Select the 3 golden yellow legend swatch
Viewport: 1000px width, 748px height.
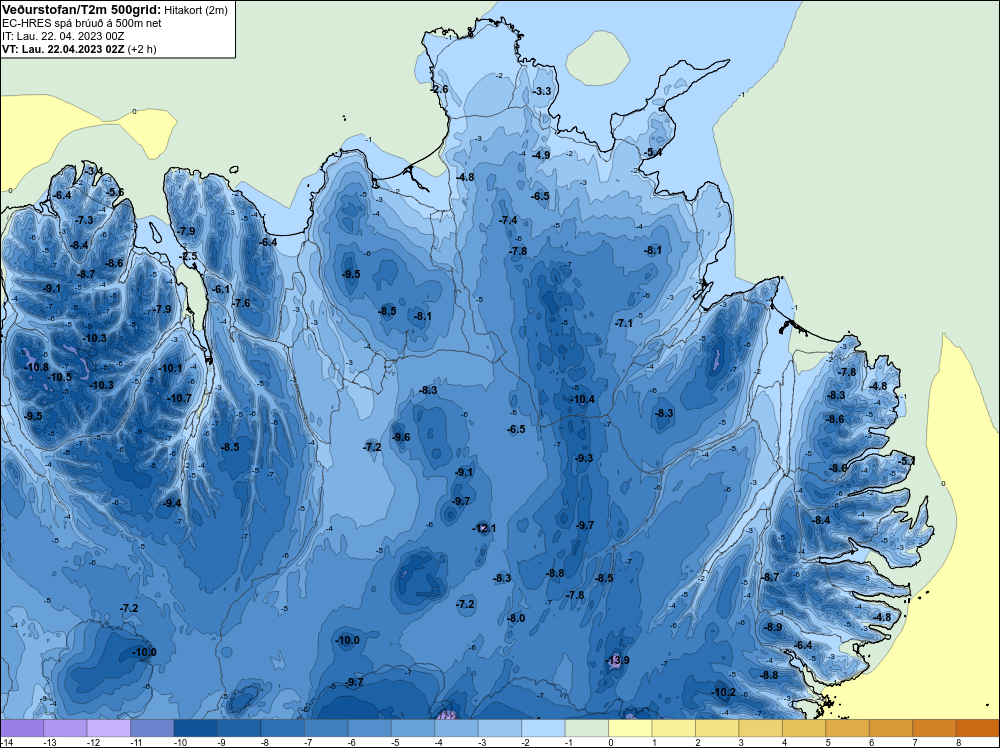pos(760,728)
